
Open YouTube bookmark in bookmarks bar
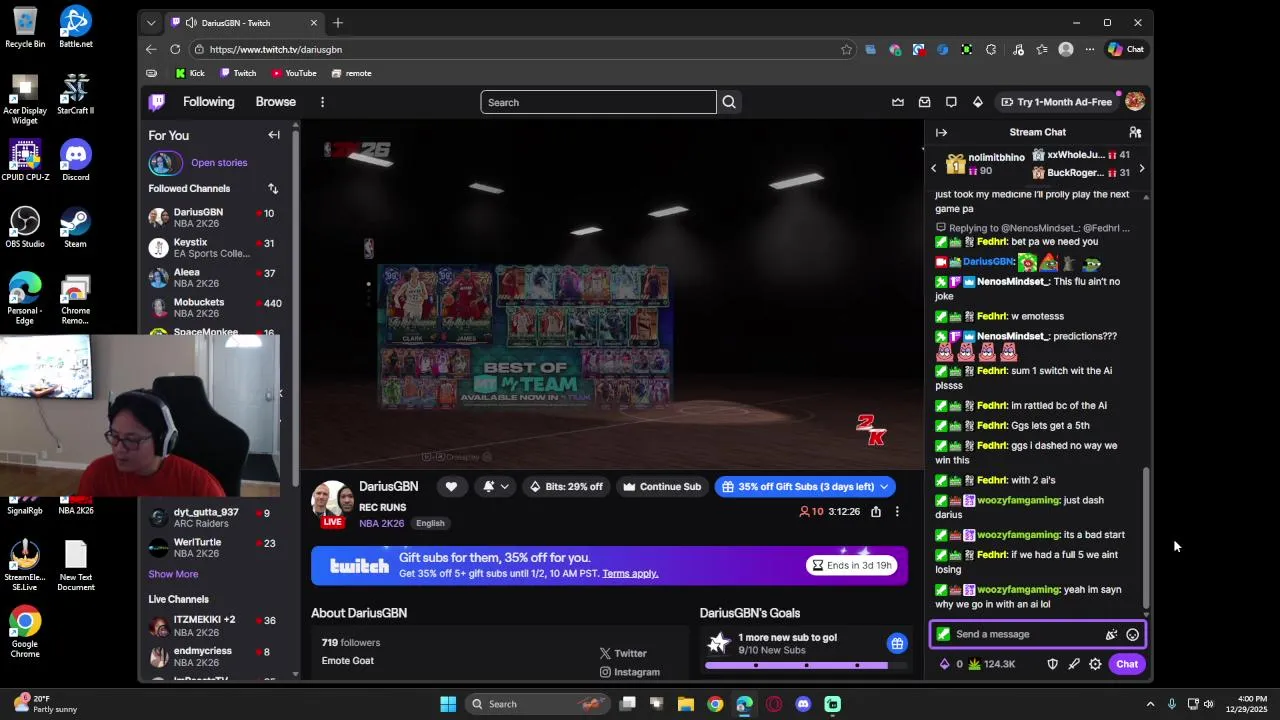(294, 73)
